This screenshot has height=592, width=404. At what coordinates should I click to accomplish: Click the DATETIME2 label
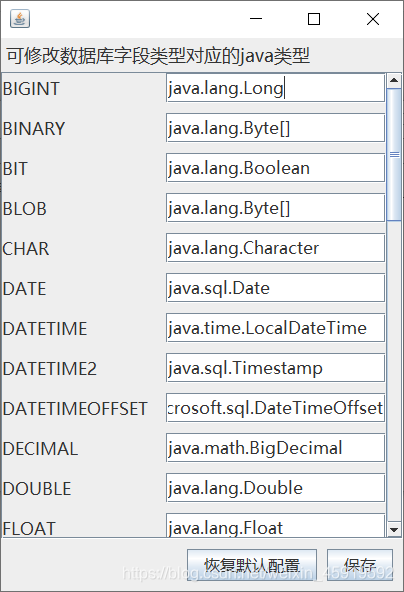click(49, 369)
